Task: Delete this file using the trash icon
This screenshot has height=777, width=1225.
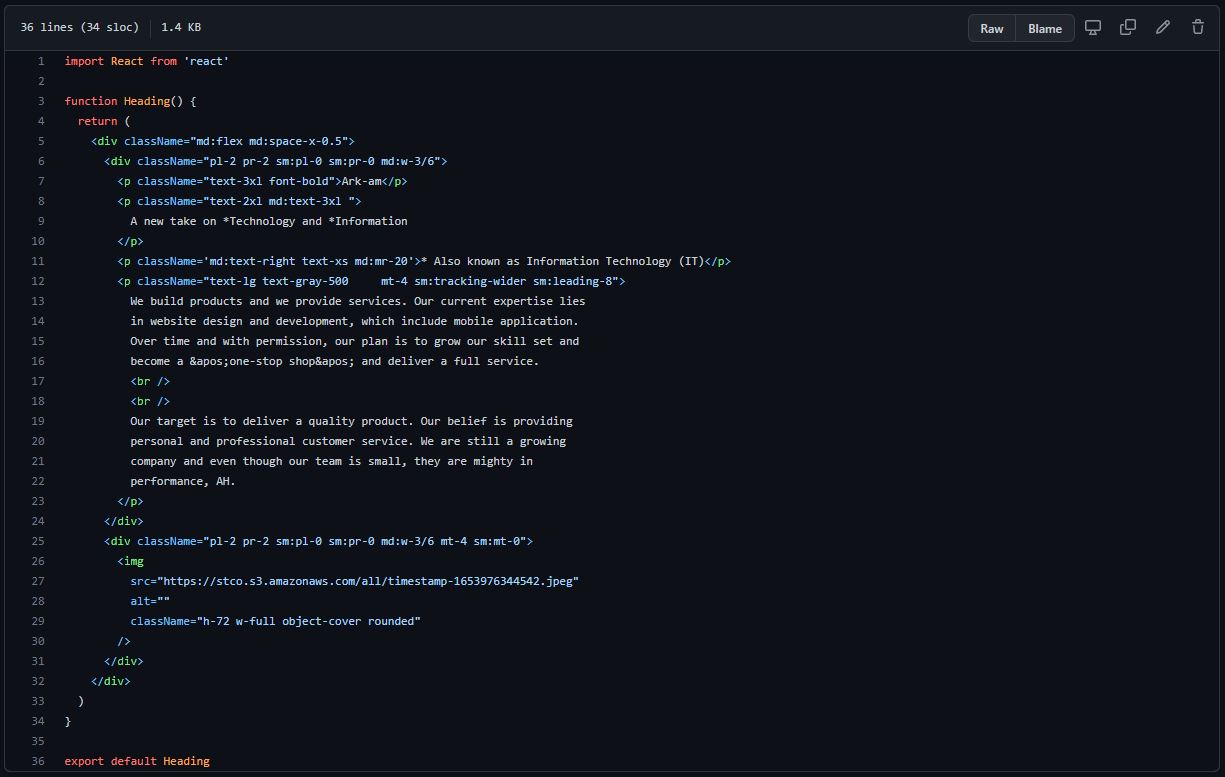Action: coord(1197,27)
